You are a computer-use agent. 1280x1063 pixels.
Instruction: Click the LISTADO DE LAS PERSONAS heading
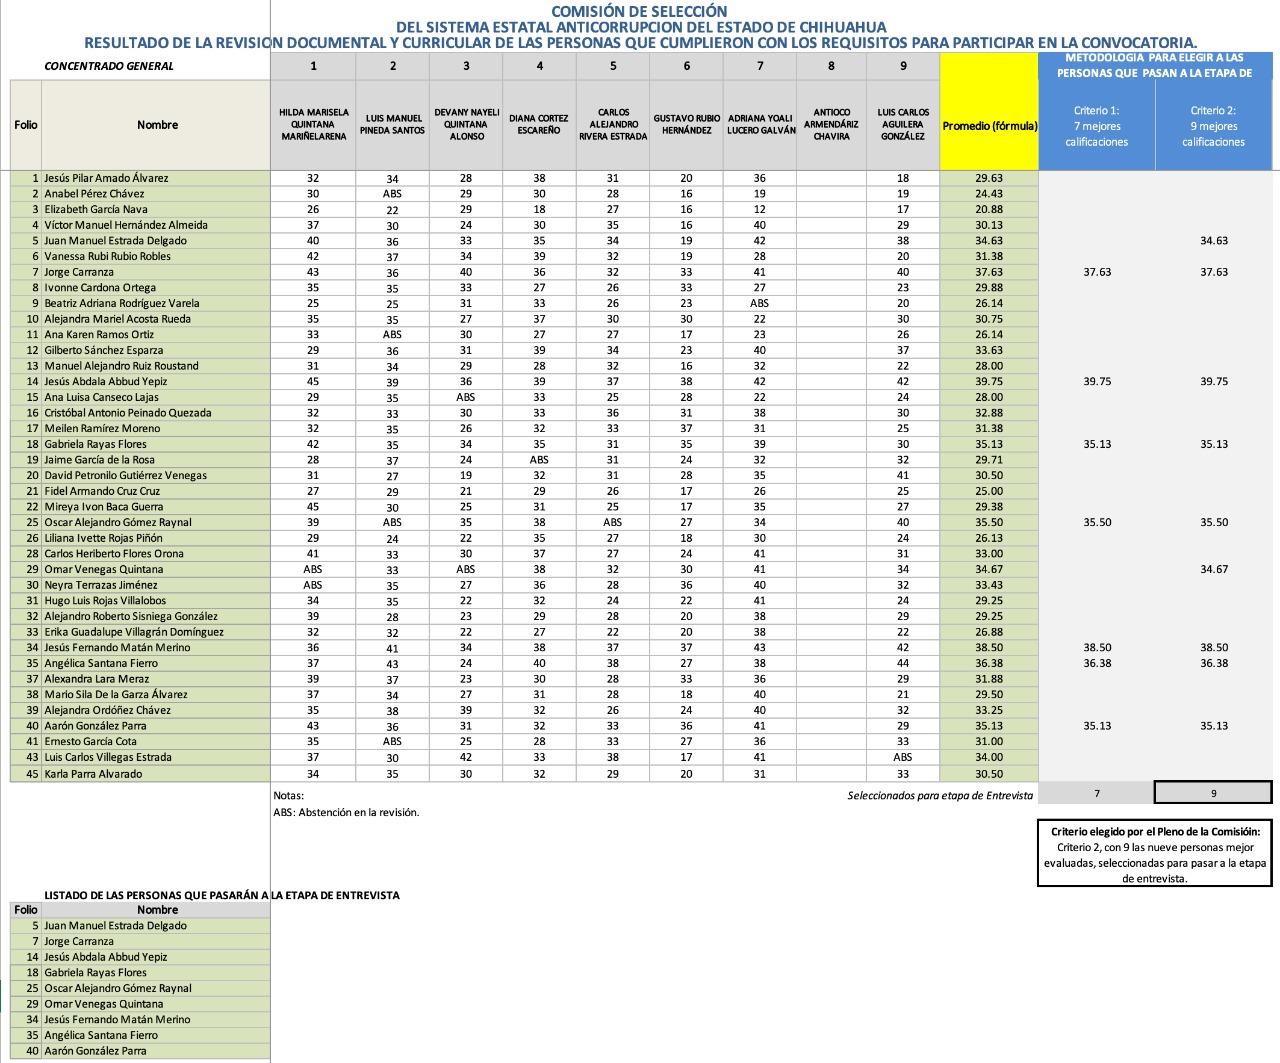click(221, 895)
